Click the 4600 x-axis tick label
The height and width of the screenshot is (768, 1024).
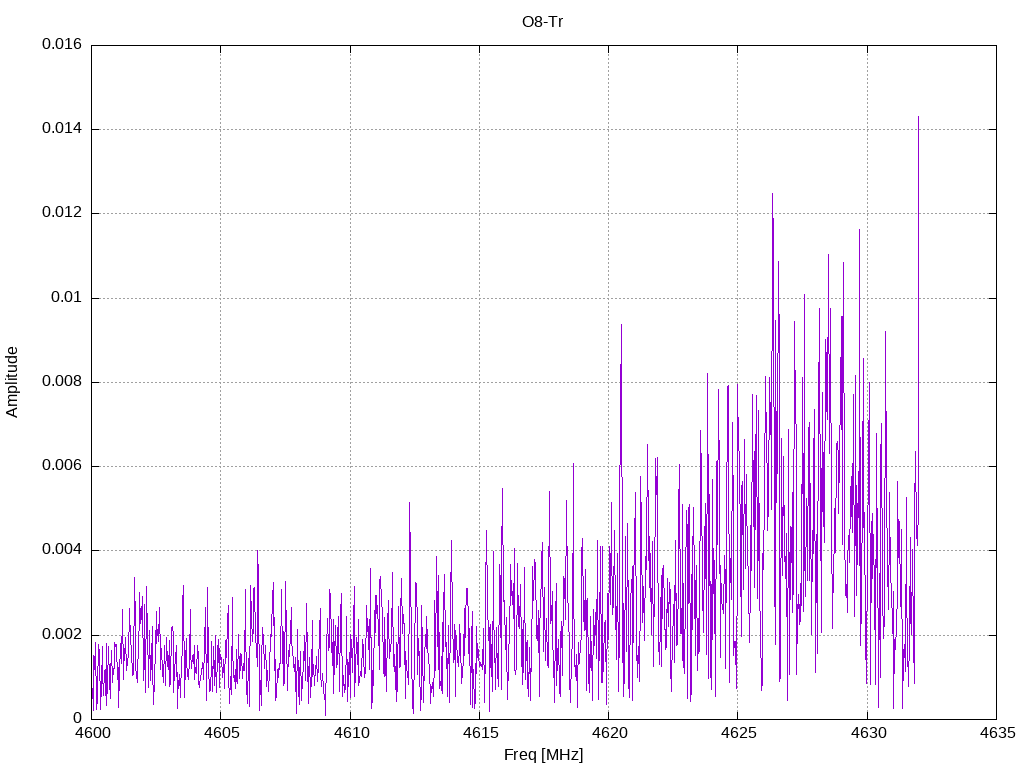(x=92, y=733)
